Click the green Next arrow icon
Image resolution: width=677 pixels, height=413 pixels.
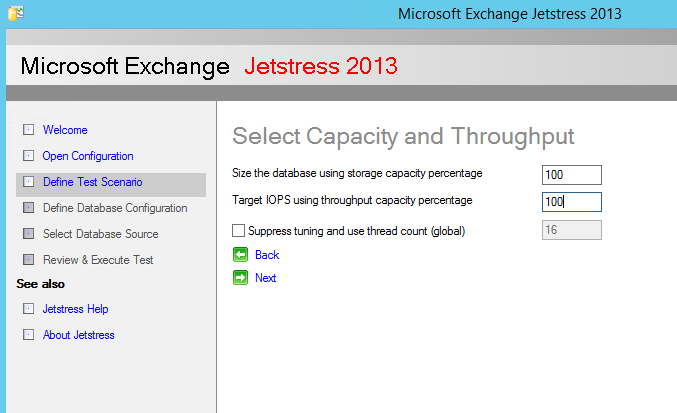pyautogui.click(x=240, y=278)
